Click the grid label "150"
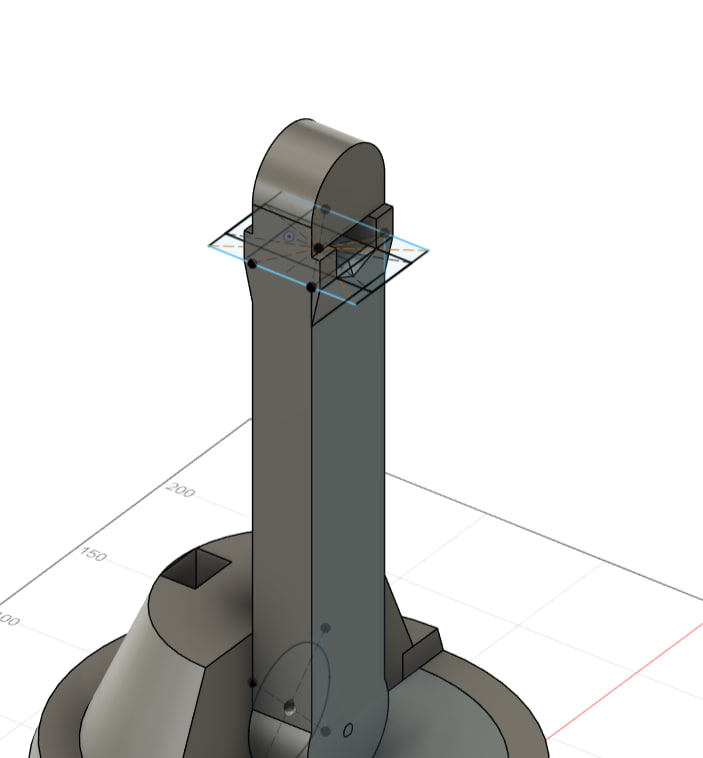The height and width of the screenshot is (758, 703). coord(93,554)
